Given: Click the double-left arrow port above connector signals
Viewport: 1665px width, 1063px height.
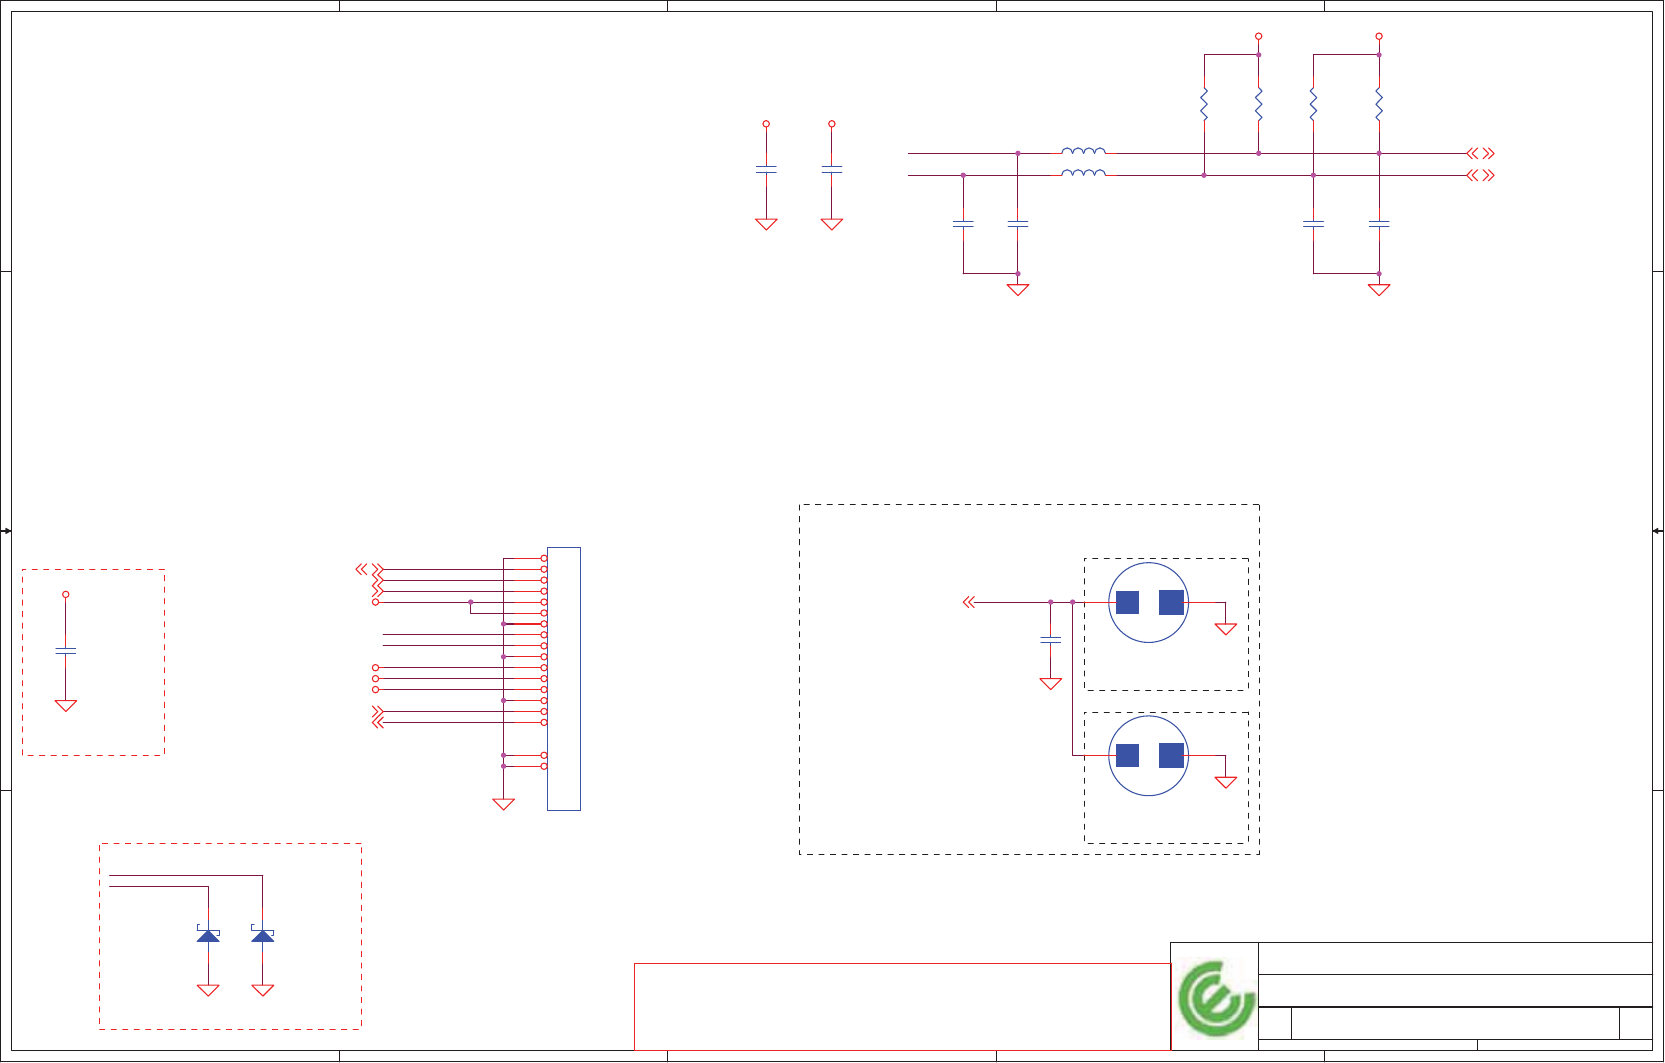Looking at the screenshot, I should coord(361,569).
